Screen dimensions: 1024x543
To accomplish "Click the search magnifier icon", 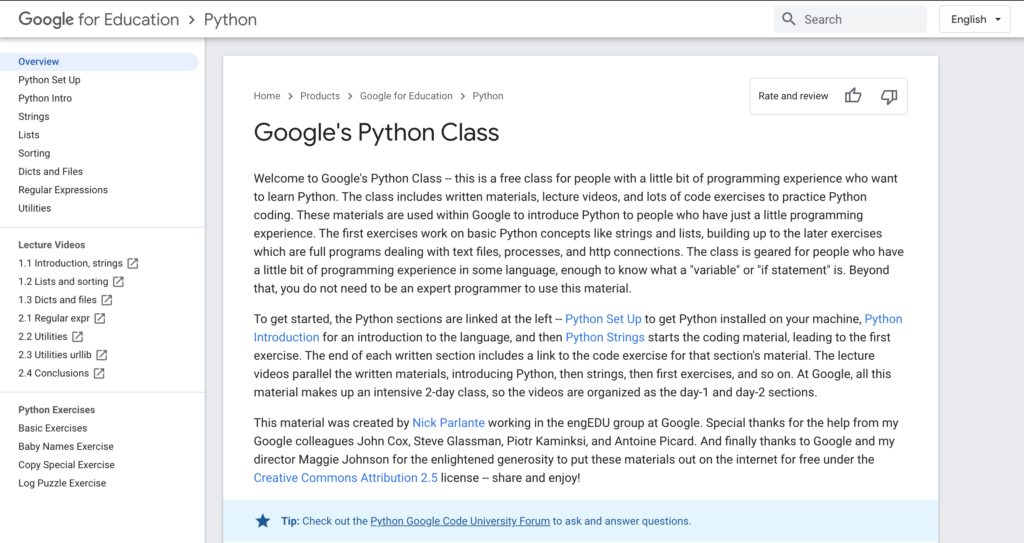I will (789, 19).
